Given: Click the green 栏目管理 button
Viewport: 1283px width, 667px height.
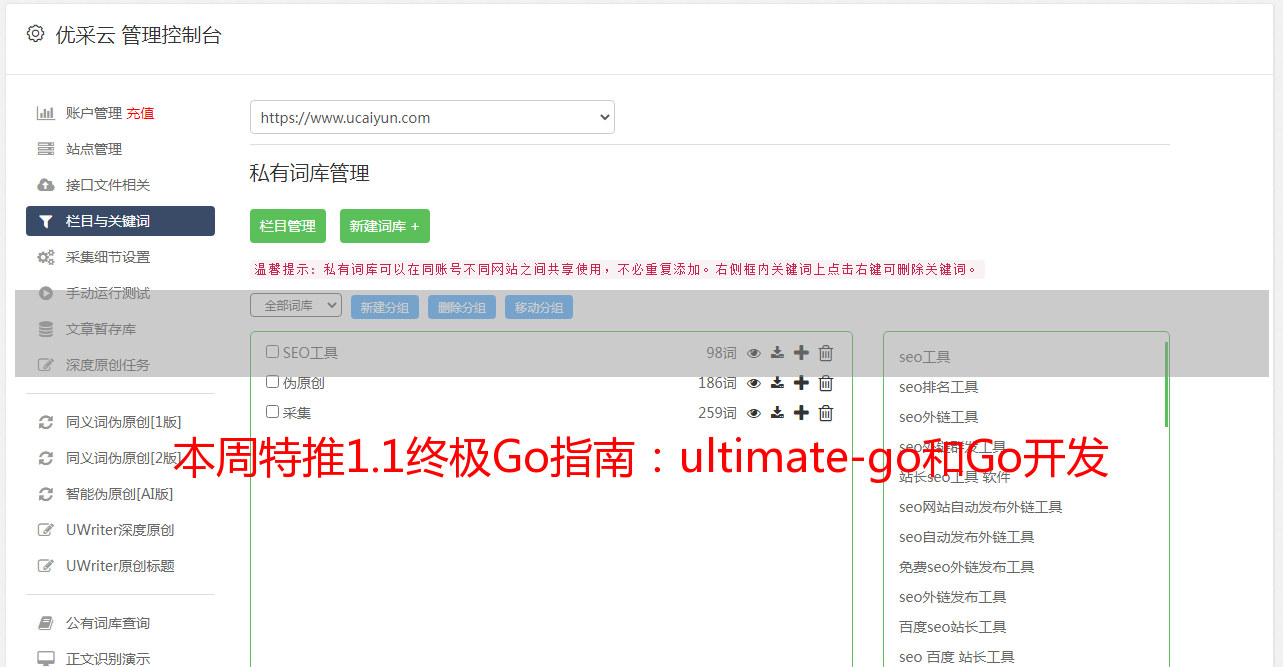Looking at the screenshot, I should (x=288, y=226).
